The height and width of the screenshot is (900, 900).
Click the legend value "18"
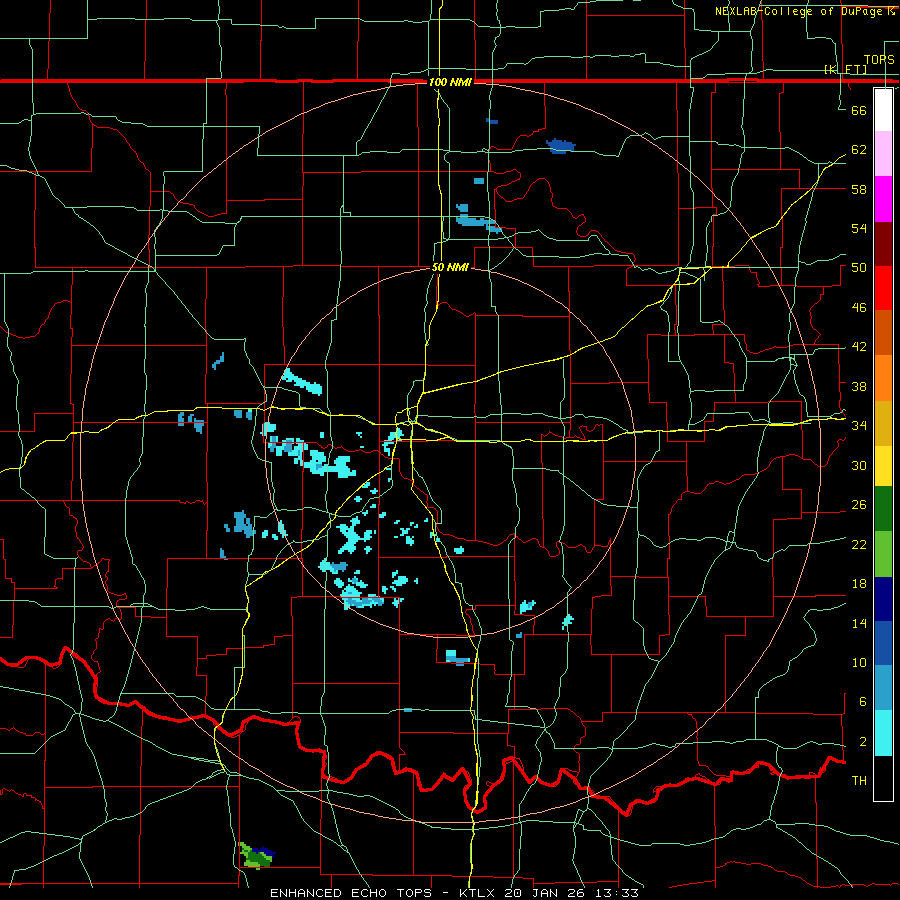coord(859,584)
